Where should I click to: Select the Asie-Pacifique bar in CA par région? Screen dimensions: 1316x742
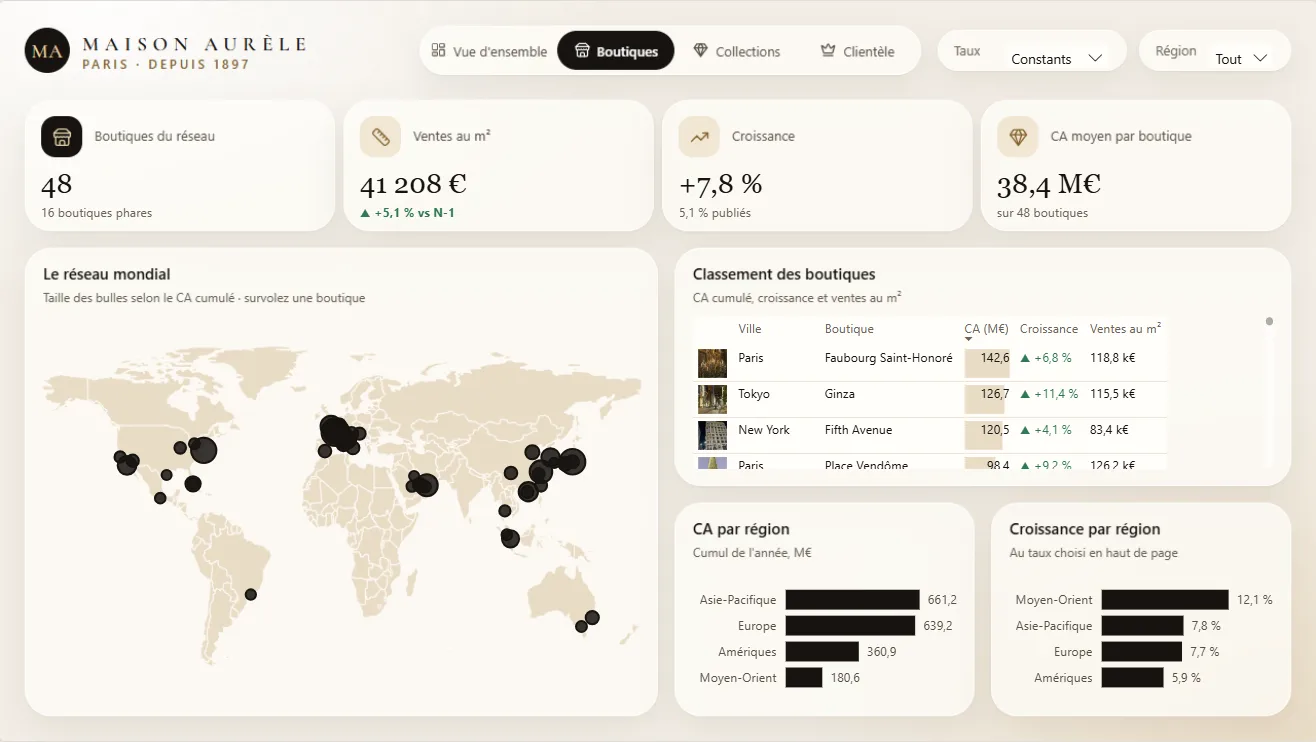pyautogui.click(x=852, y=600)
